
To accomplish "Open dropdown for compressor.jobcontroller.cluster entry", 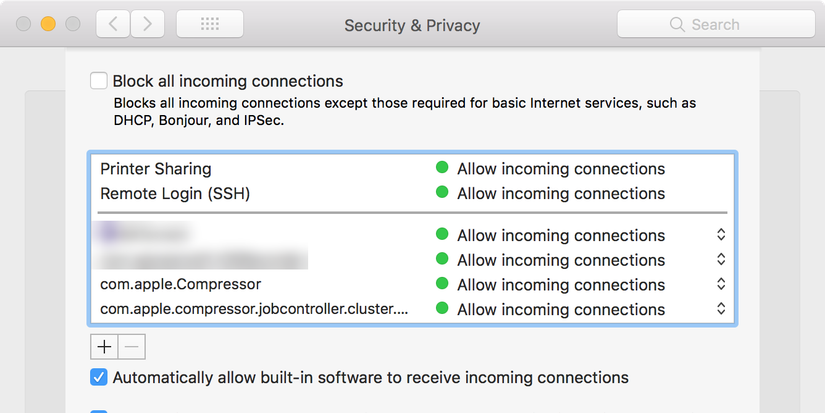I will click(x=721, y=309).
